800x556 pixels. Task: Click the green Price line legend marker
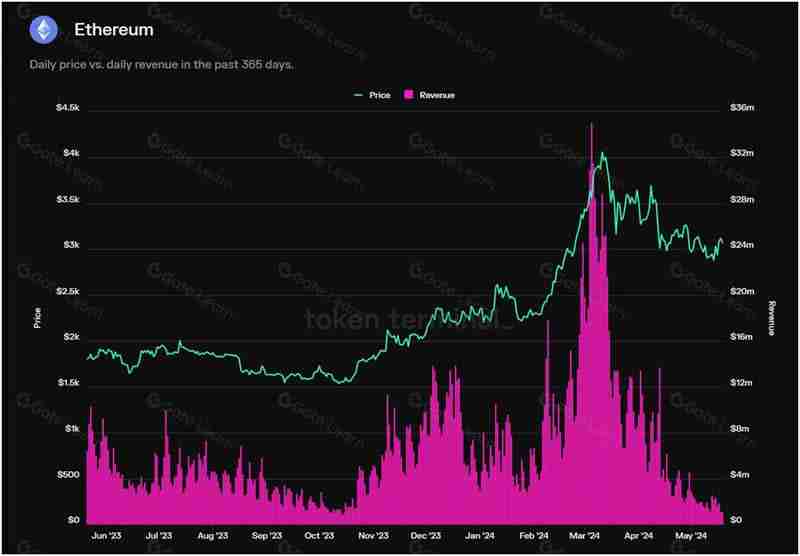(x=359, y=95)
